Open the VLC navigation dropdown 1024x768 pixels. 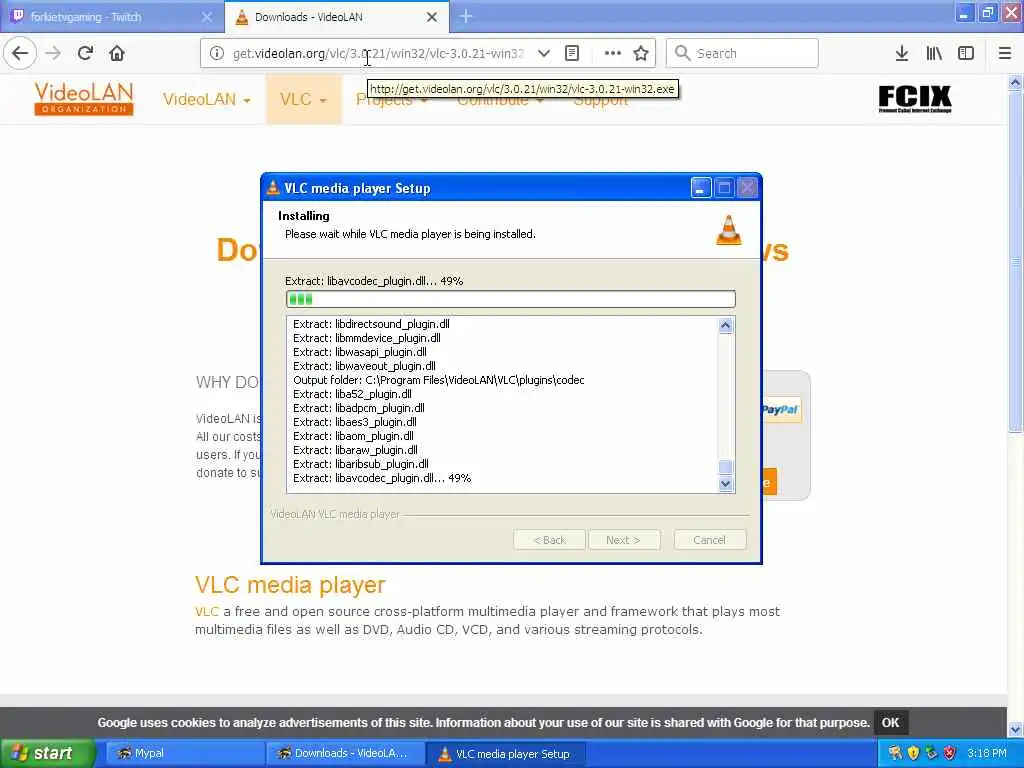point(303,99)
